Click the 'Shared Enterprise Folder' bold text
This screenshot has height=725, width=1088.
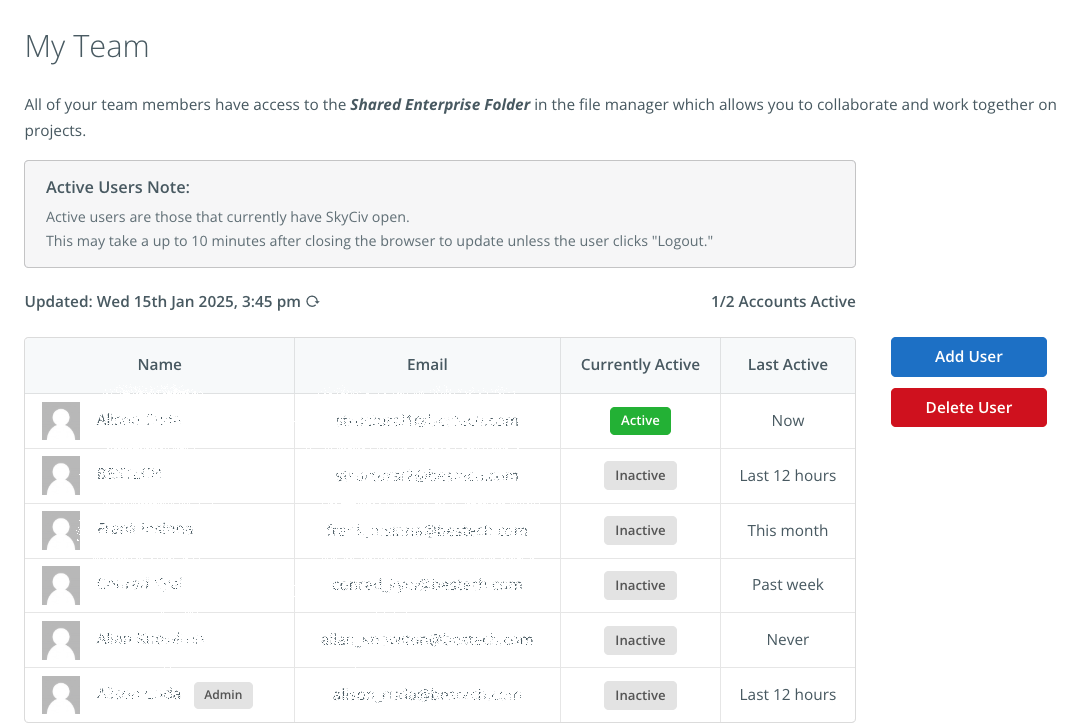440,105
